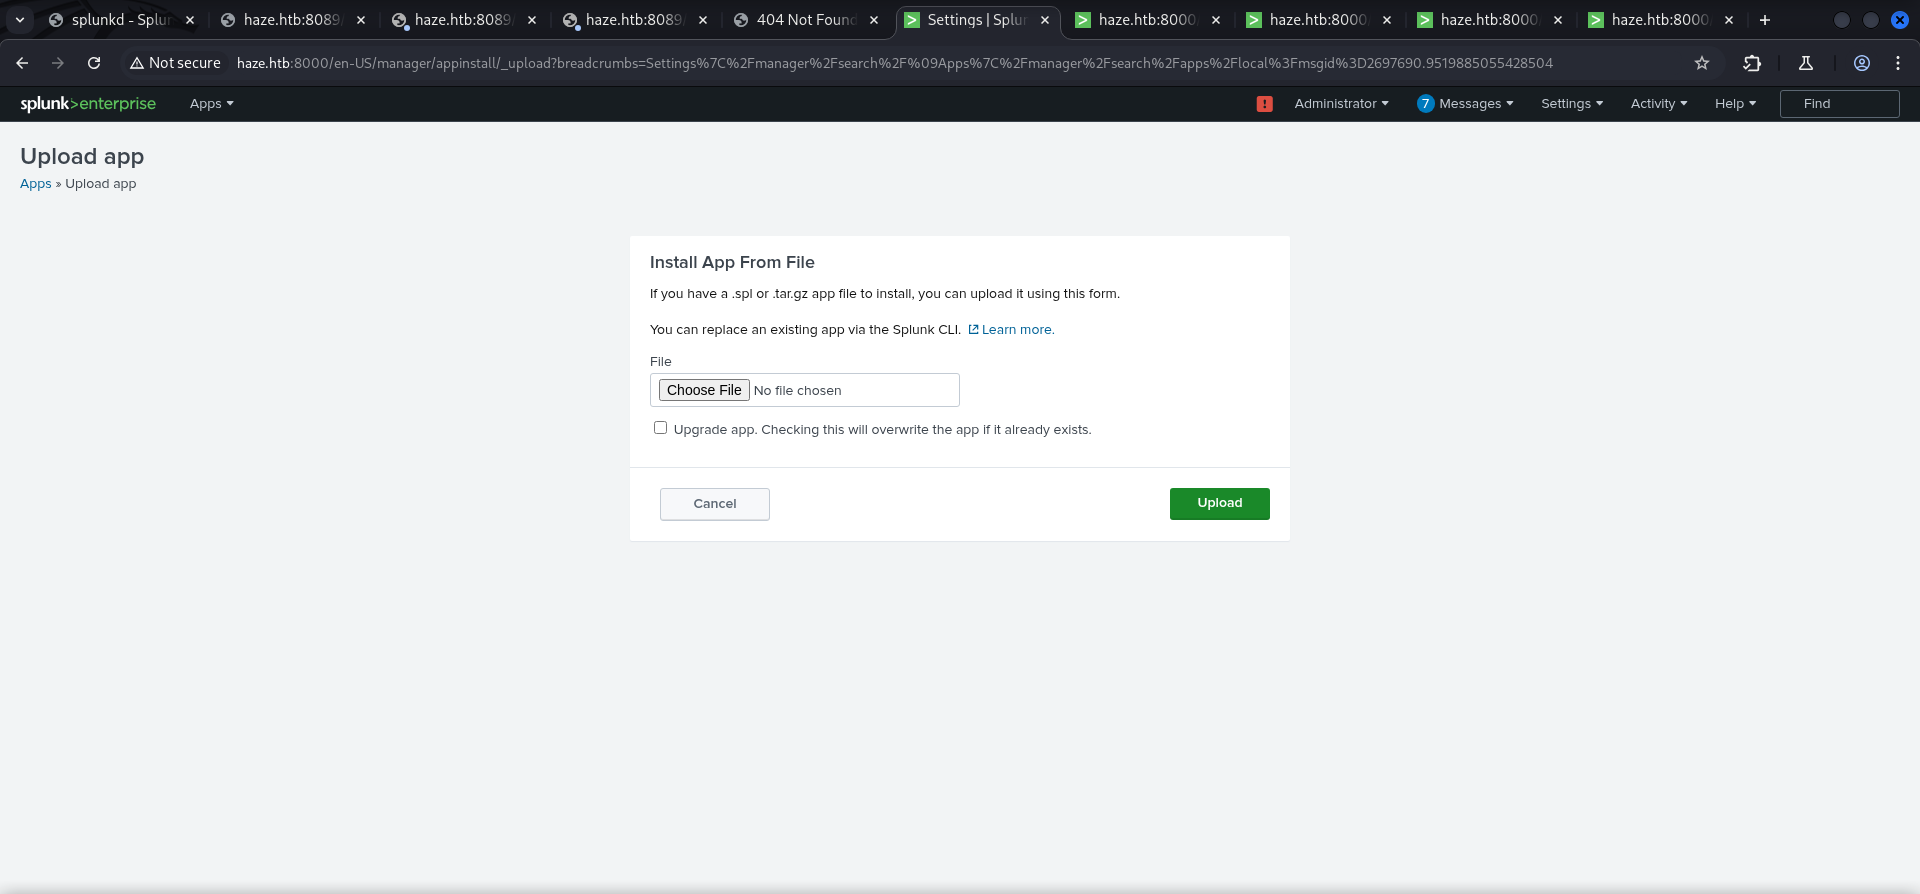Click the red alert warning icon

[1264, 104]
